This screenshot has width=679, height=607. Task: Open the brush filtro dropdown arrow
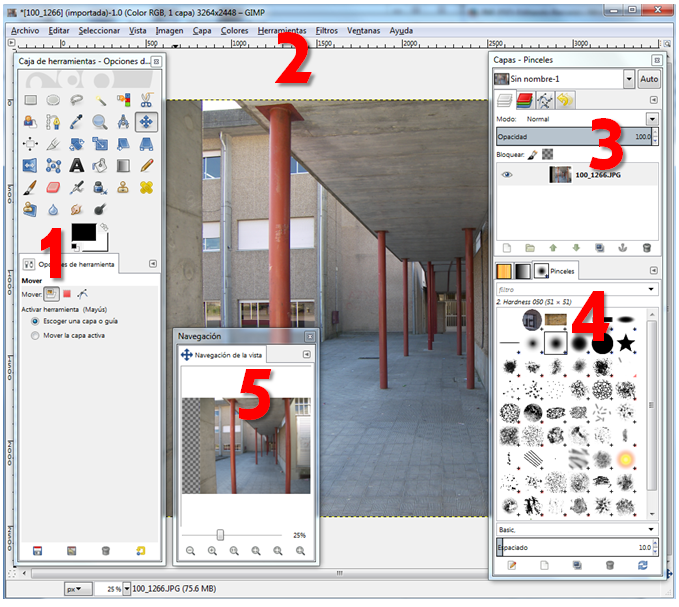pos(651,289)
